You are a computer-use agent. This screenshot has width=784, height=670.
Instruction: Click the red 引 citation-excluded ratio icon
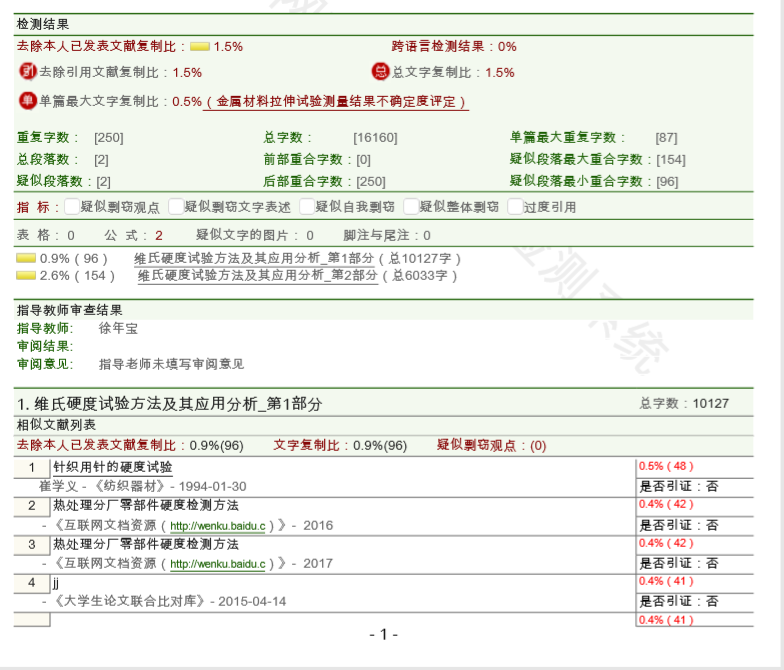(28, 72)
